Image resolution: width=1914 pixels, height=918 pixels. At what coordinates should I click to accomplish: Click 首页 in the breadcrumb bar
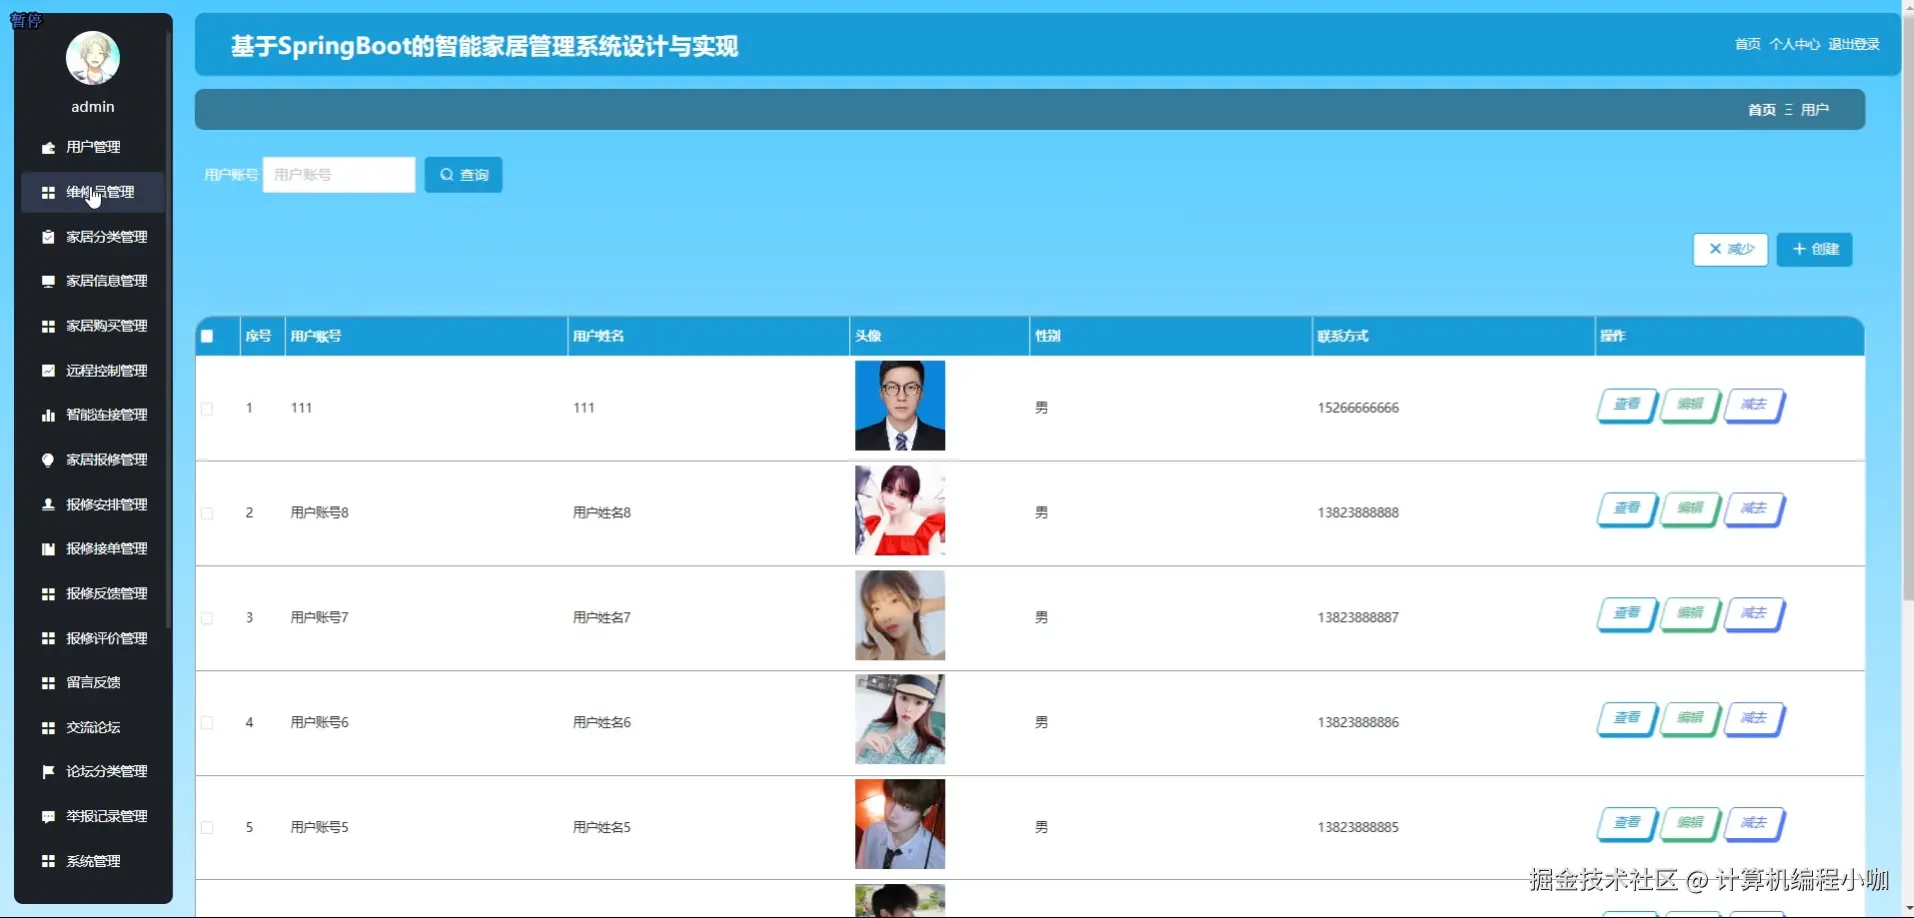pos(1761,110)
